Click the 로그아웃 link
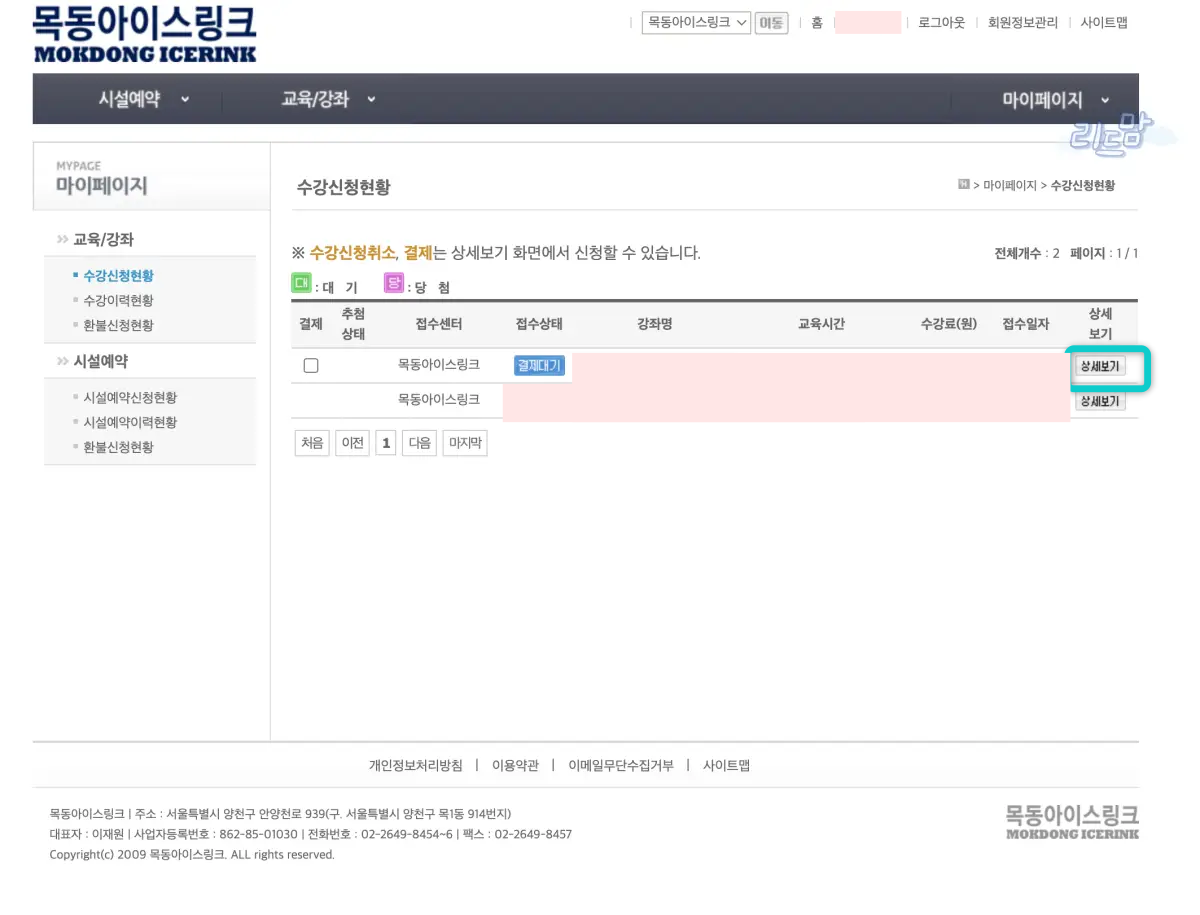This screenshot has height=915, width=1200. [941, 23]
